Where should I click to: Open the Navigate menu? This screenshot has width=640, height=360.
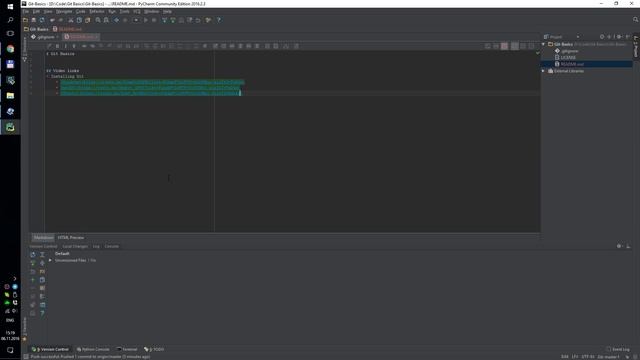point(64,11)
